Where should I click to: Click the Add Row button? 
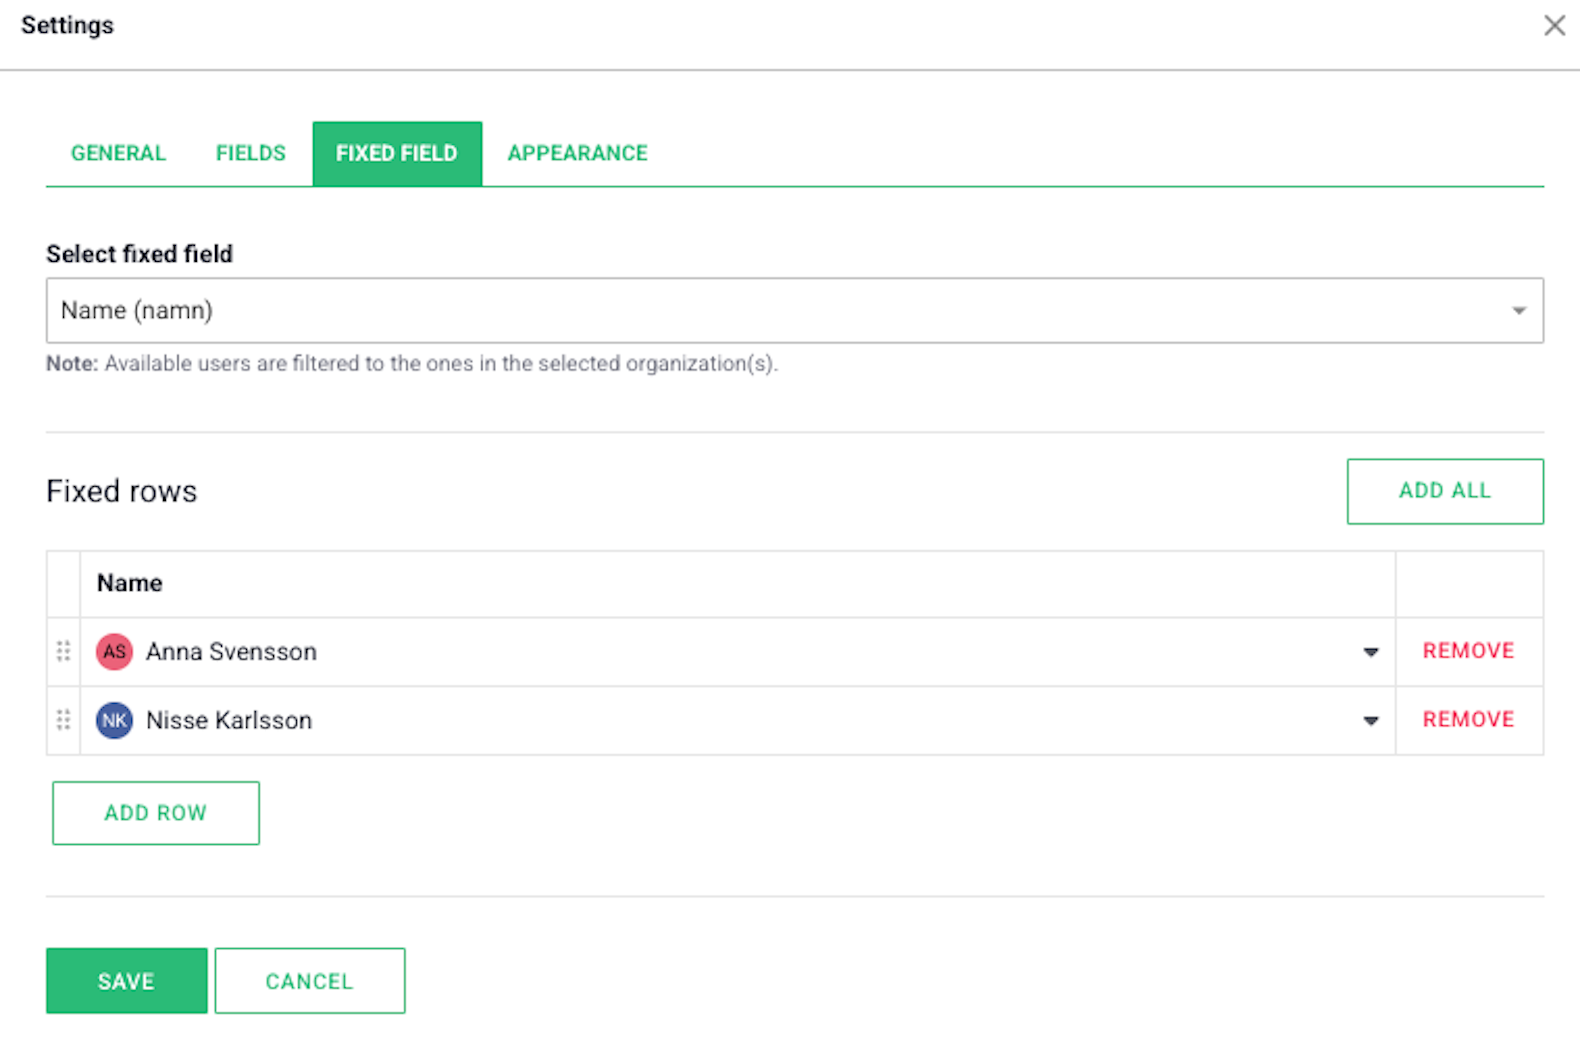click(x=156, y=813)
